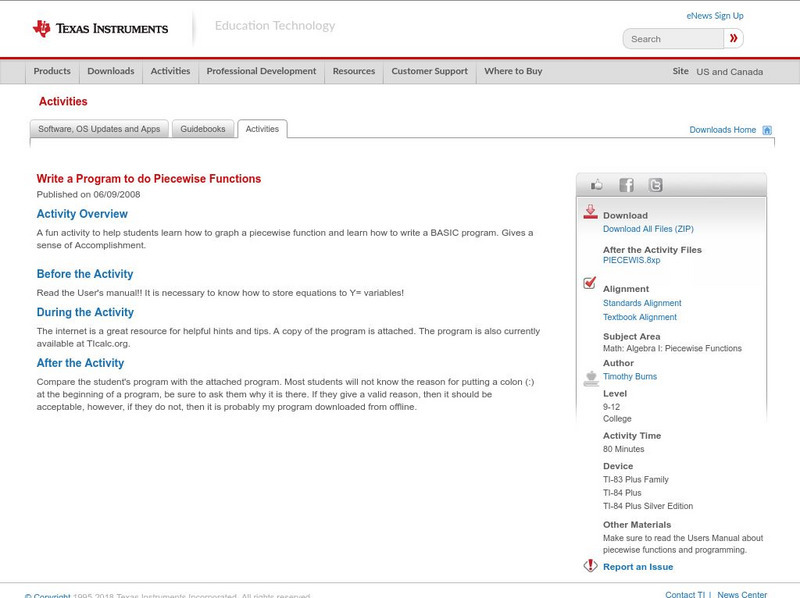800x598 pixels.
Task: Click the College level text
Action: coord(617,419)
